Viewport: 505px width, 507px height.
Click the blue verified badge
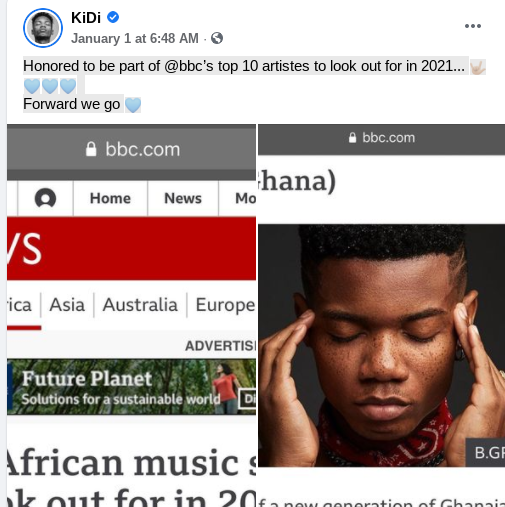113,17
